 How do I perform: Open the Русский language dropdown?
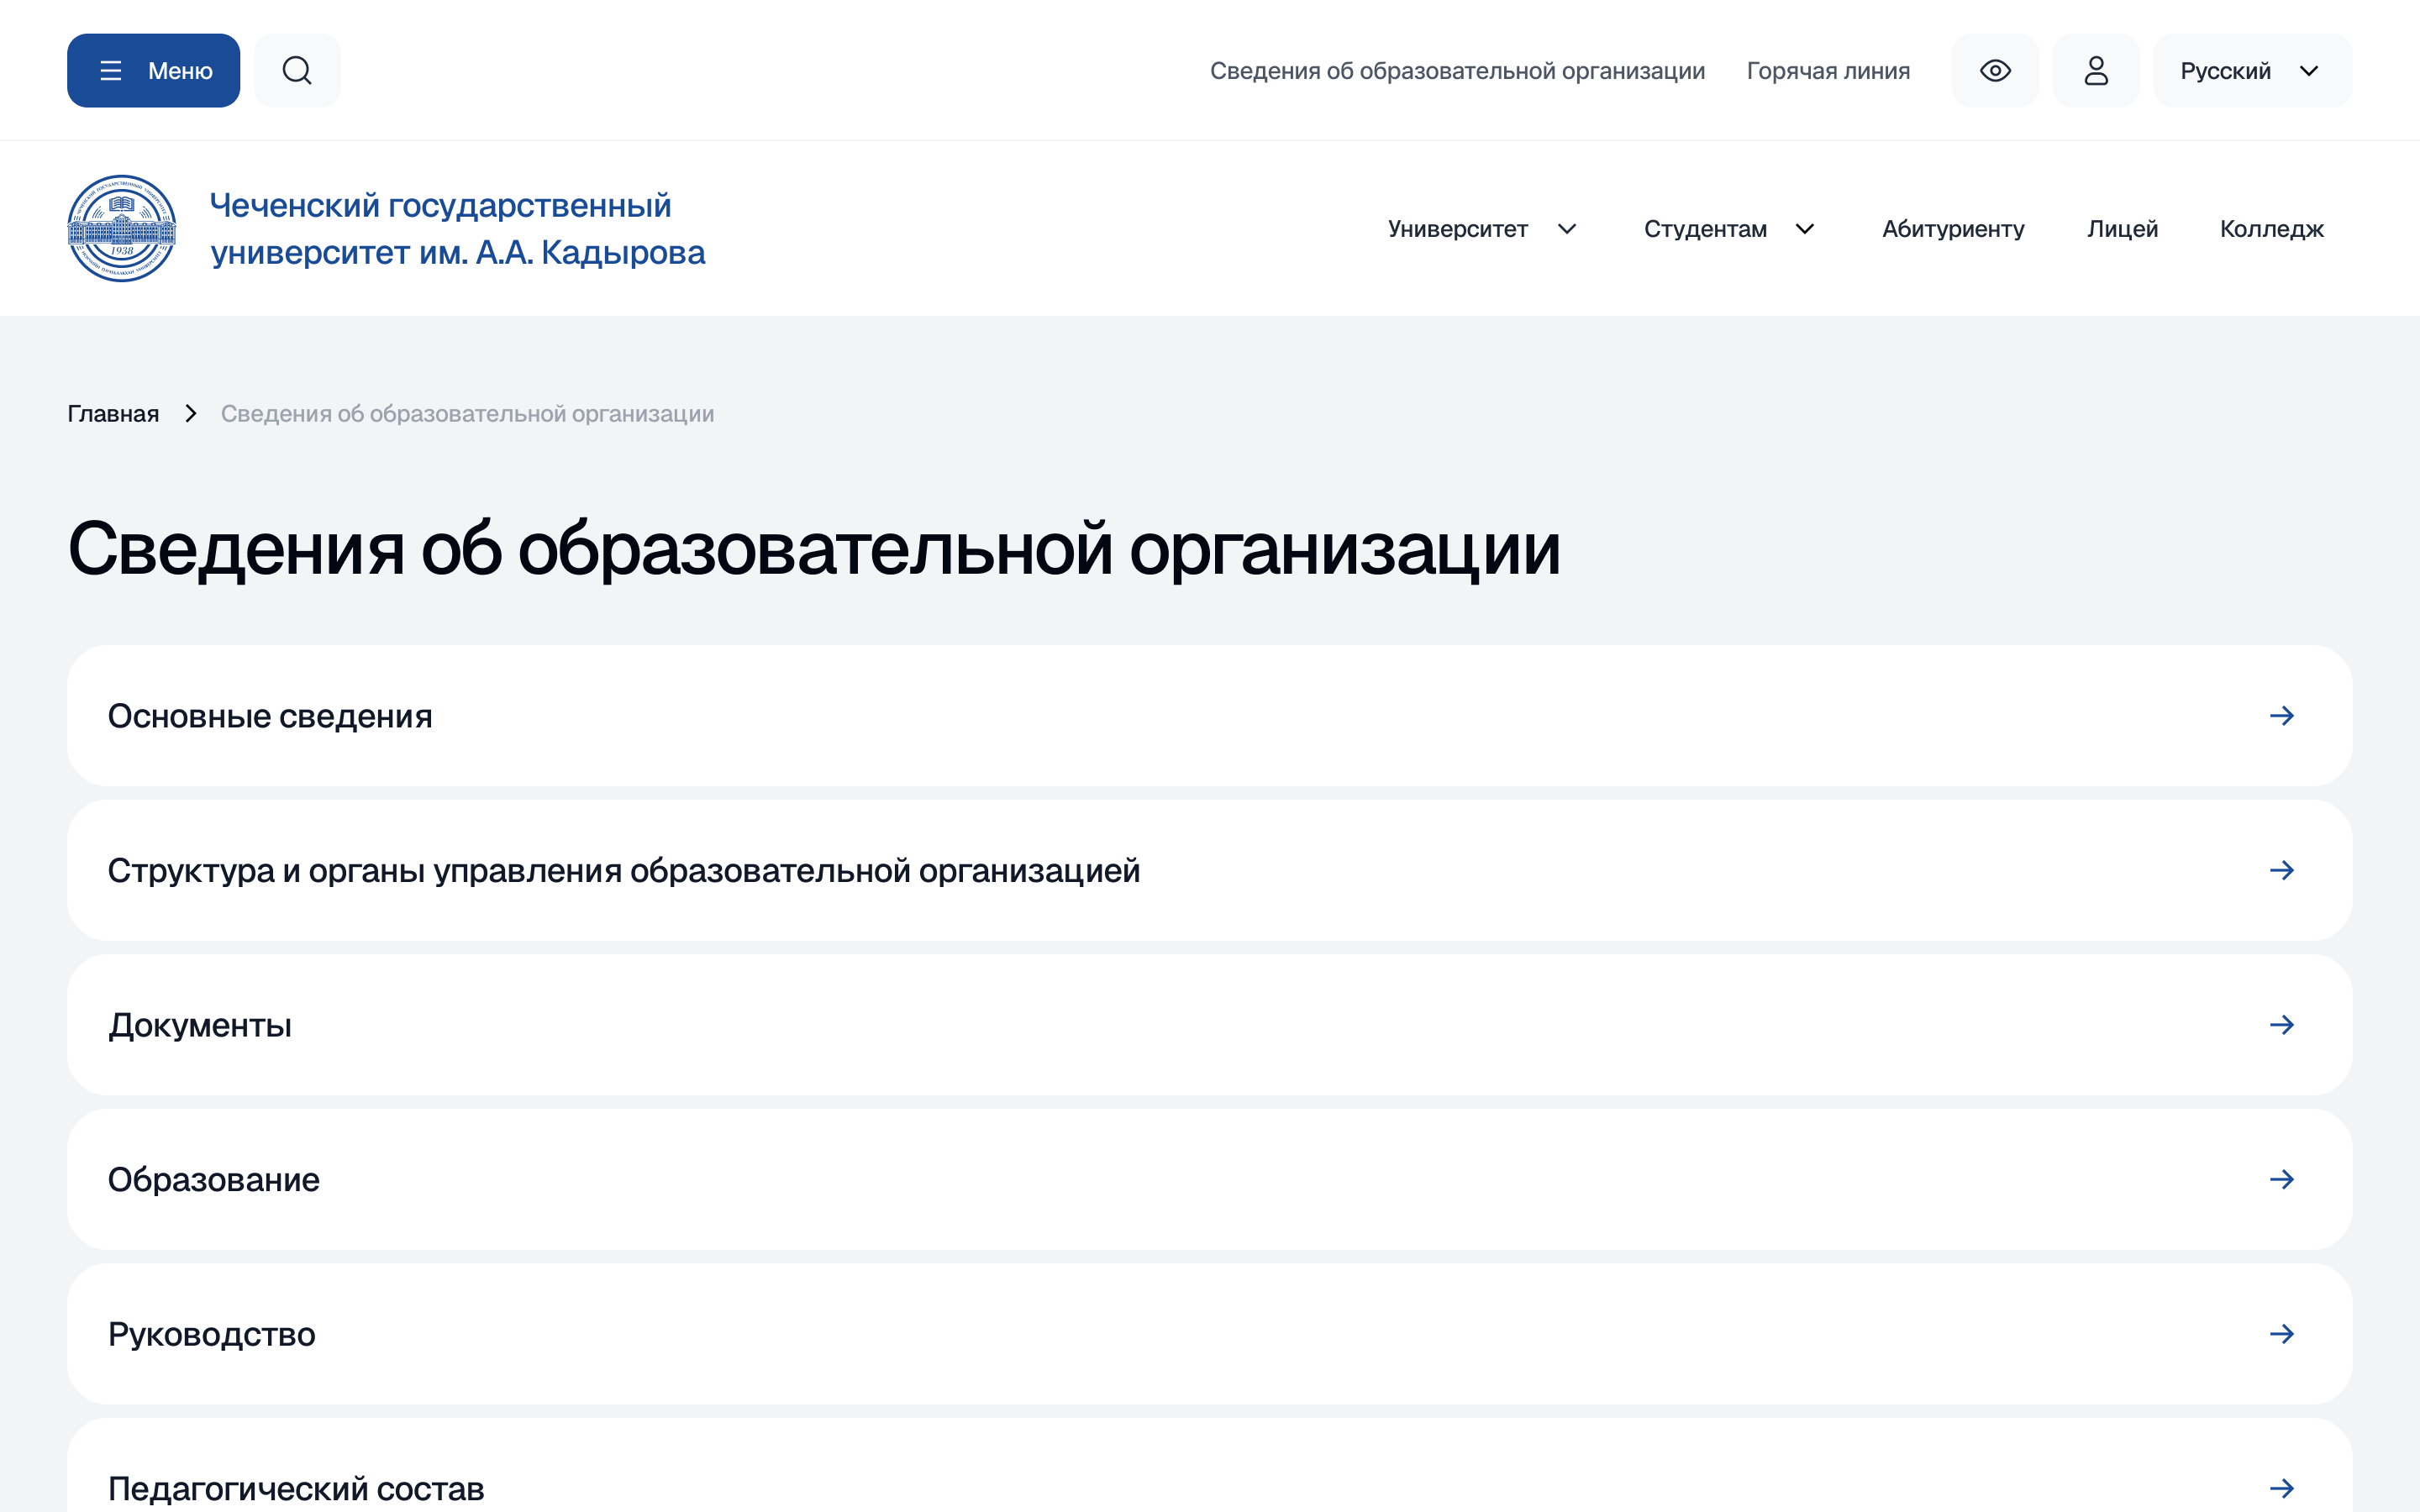tap(2252, 71)
